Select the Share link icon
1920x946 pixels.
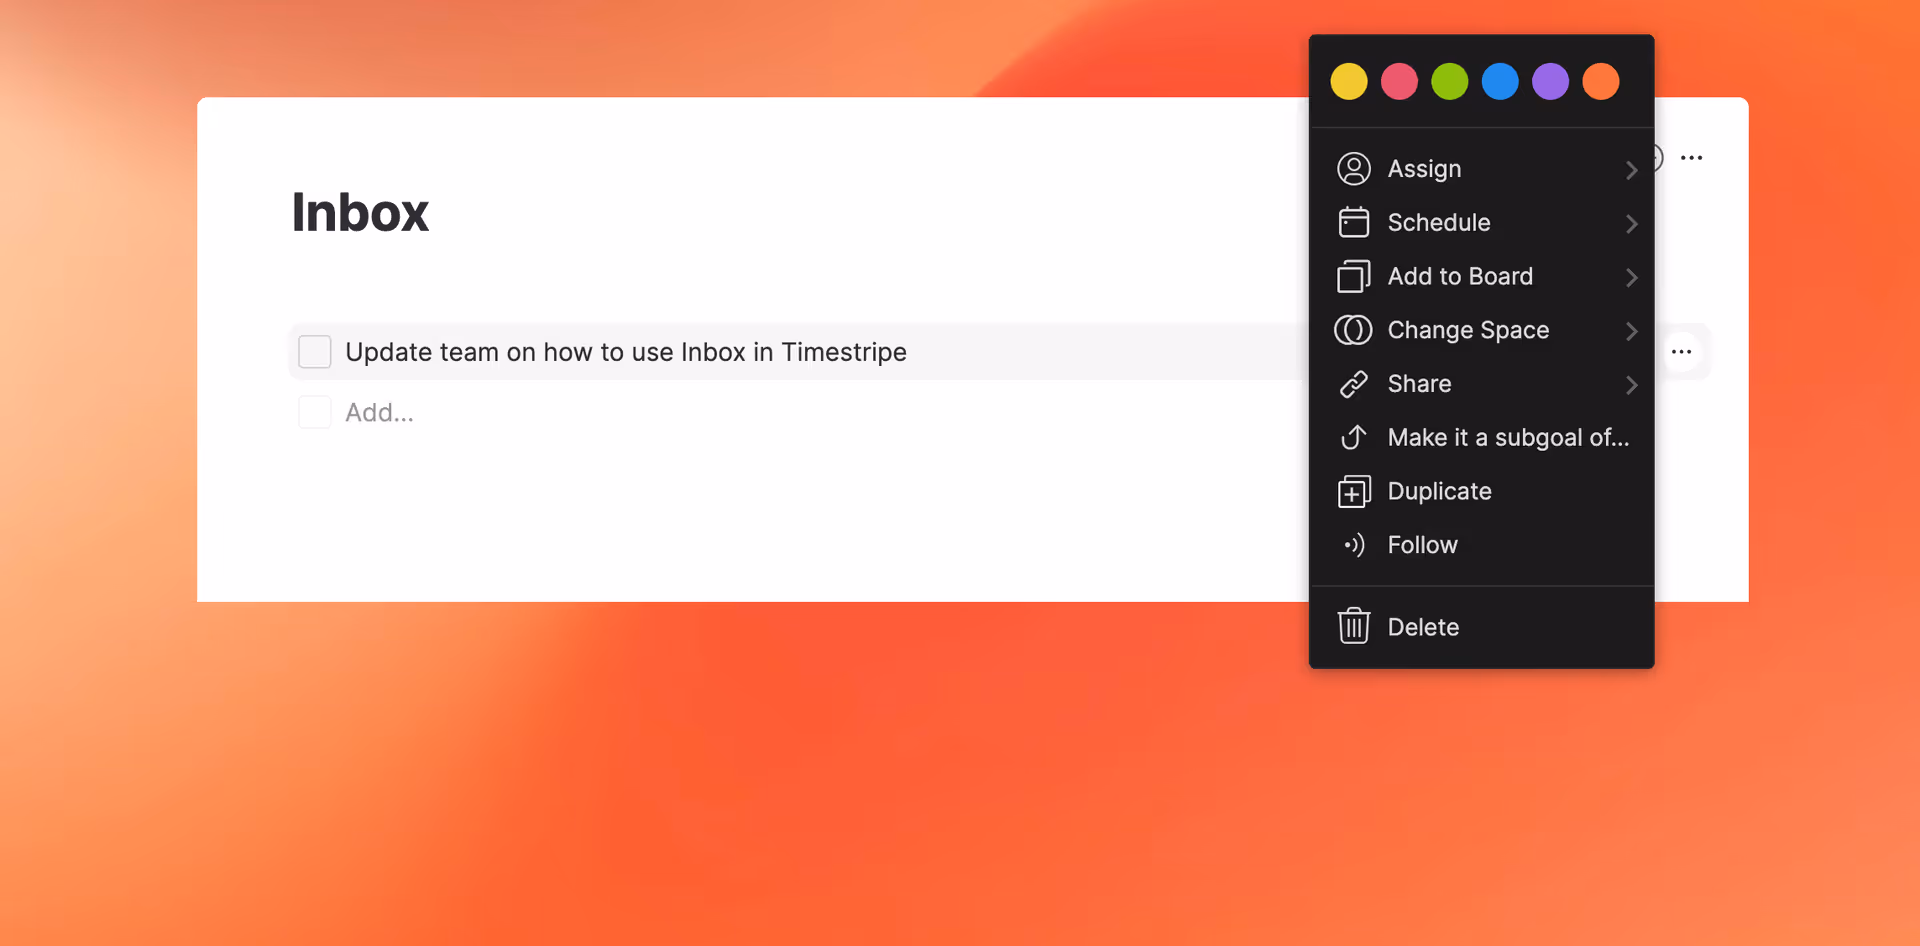click(x=1355, y=384)
